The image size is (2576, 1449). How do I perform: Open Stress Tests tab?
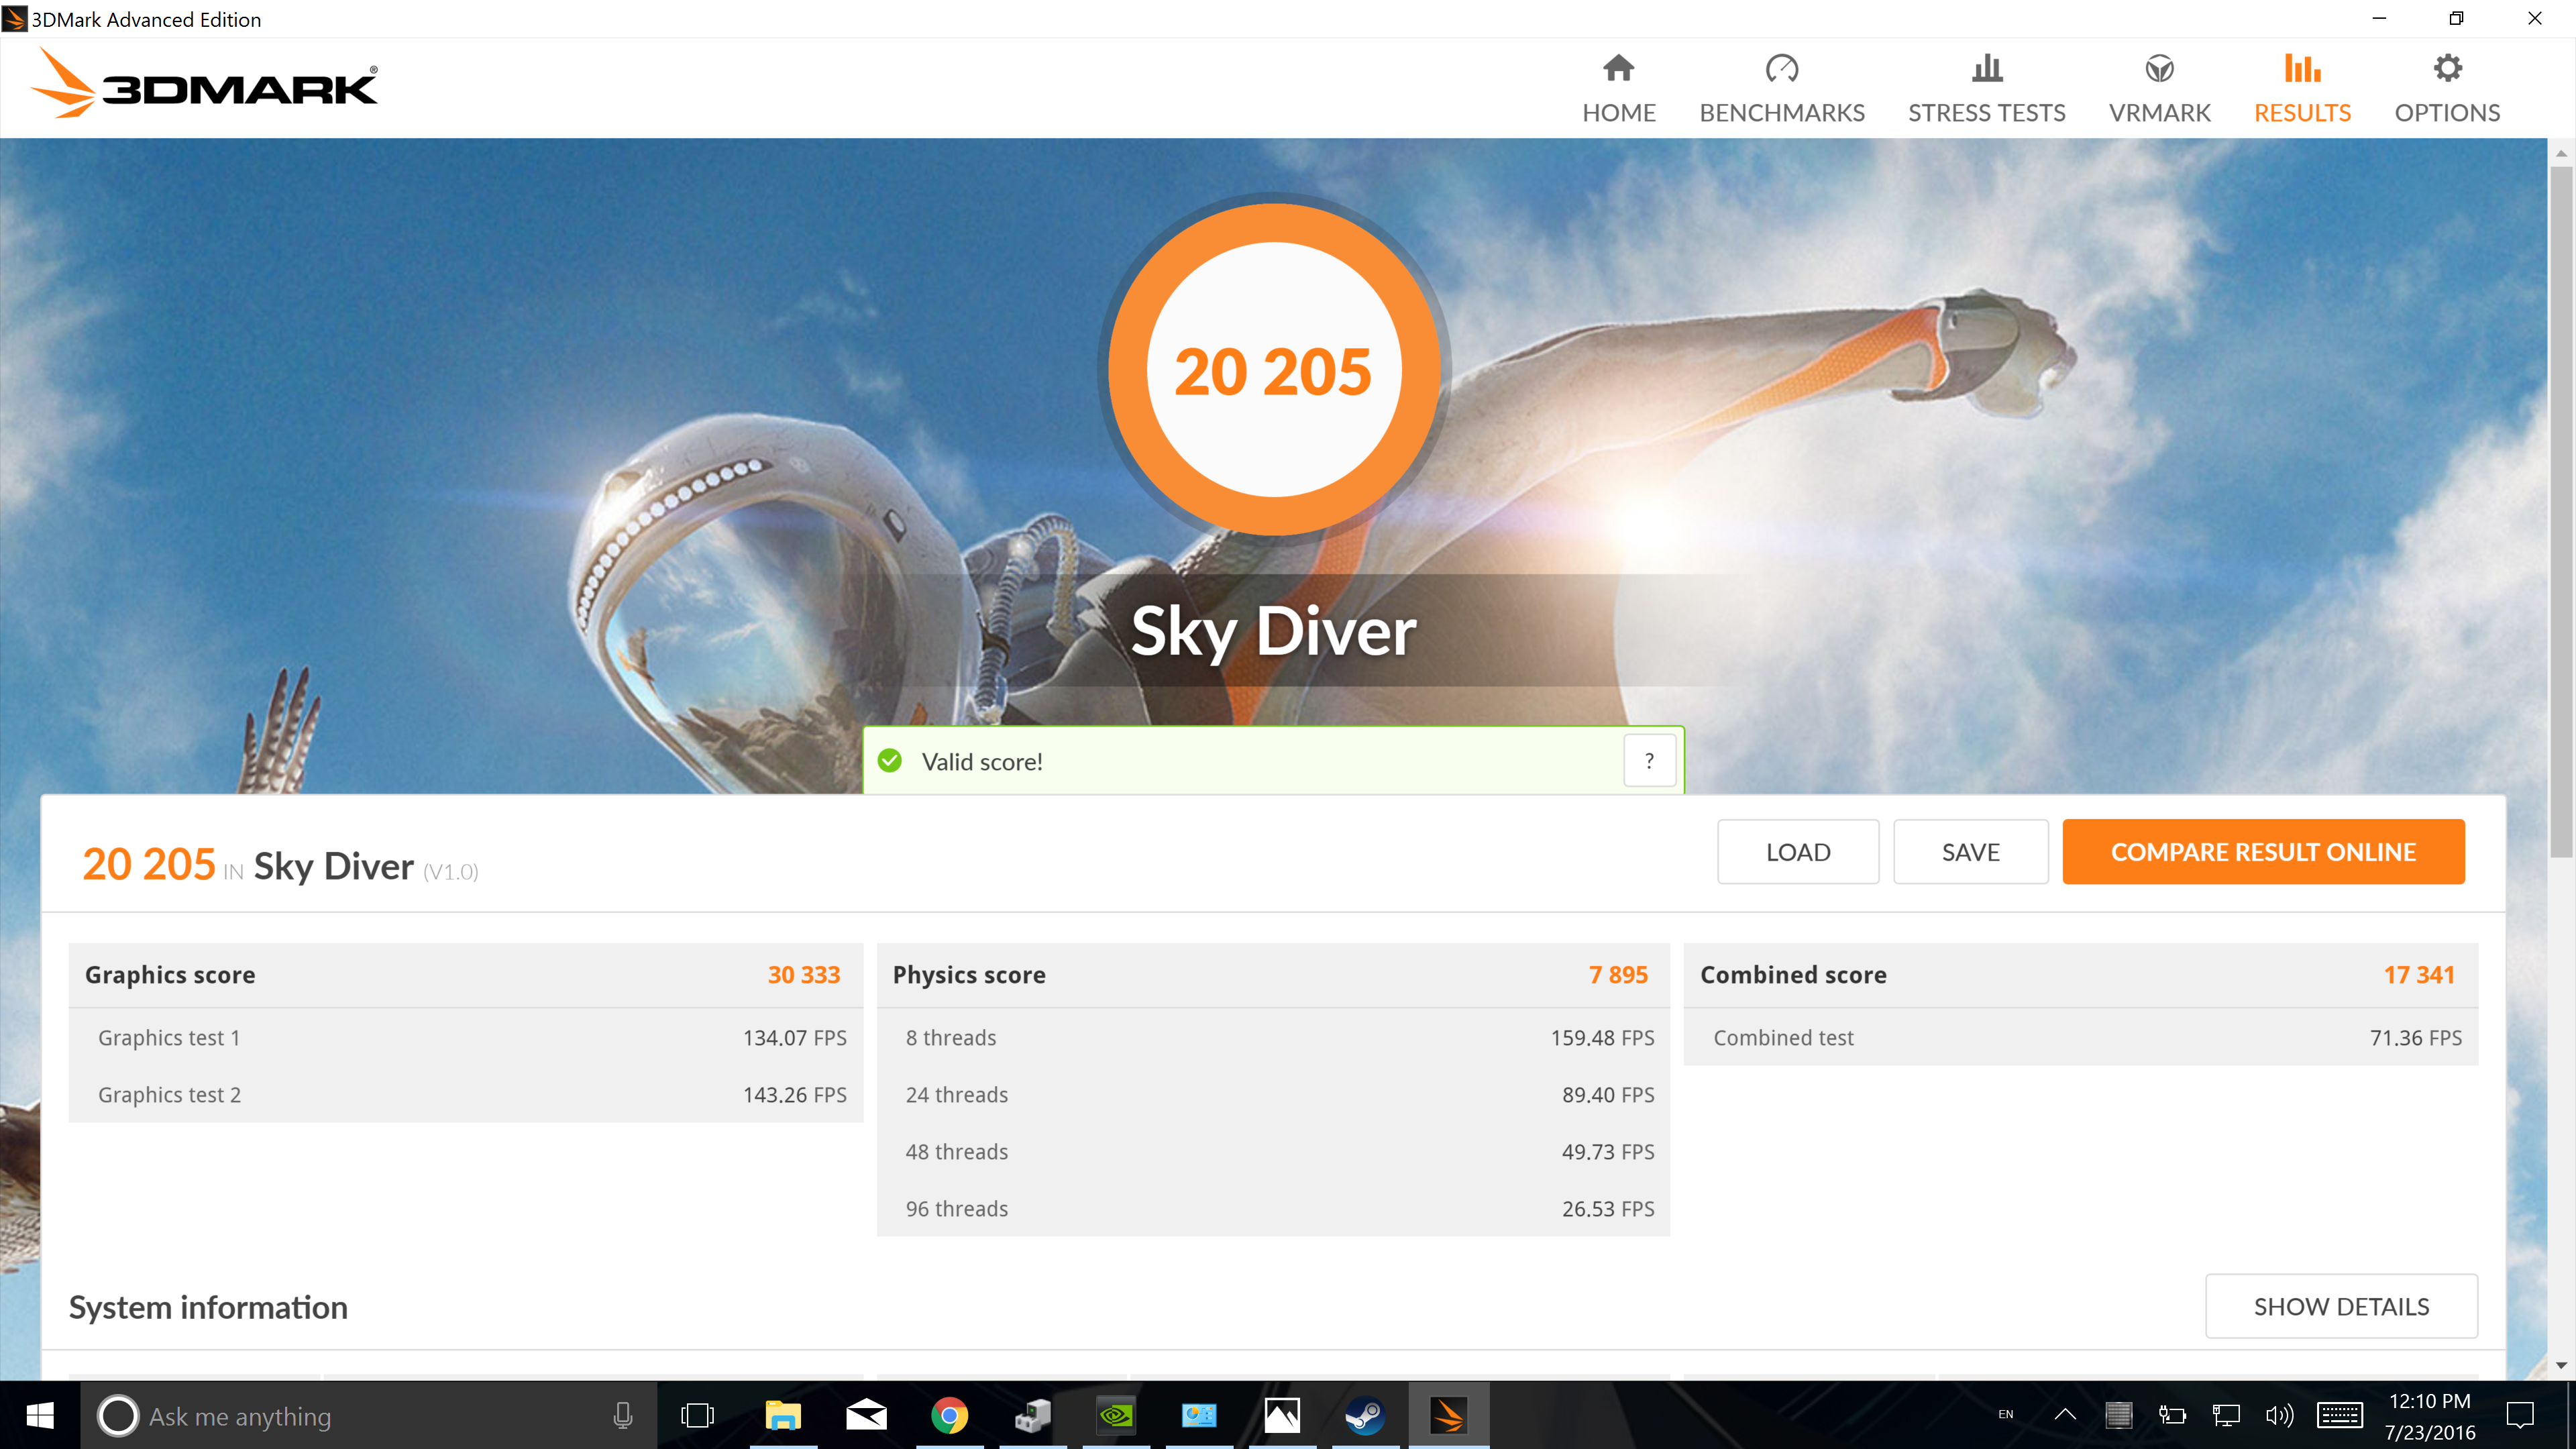coord(1986,89)
